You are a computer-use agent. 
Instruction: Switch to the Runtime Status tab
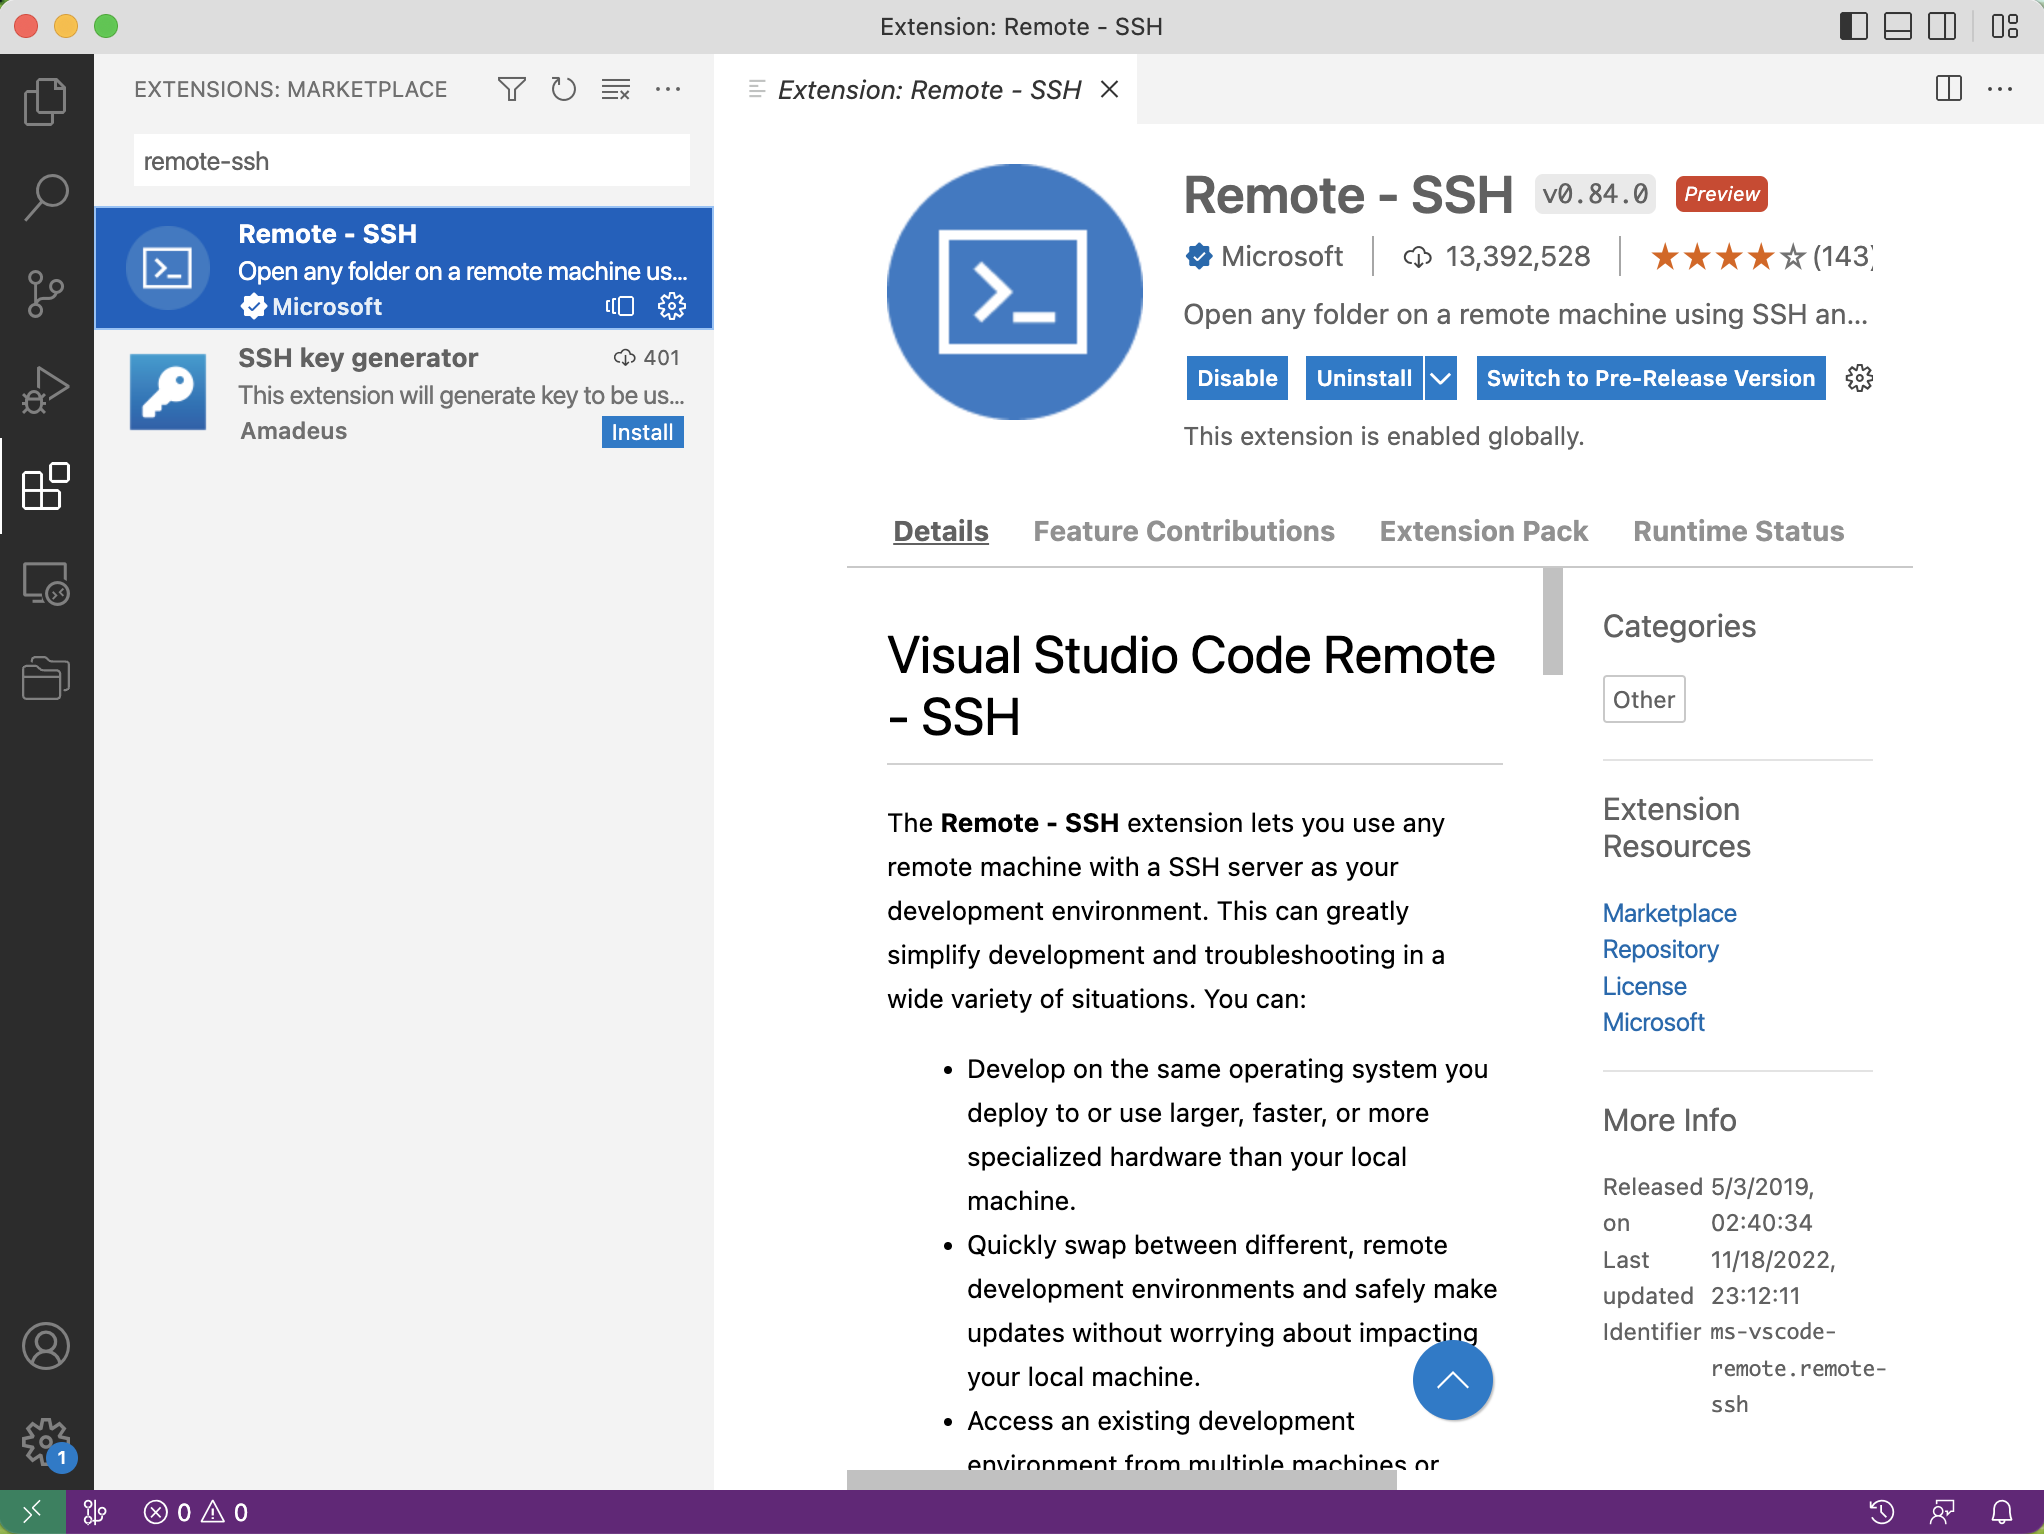(1736, 530)
